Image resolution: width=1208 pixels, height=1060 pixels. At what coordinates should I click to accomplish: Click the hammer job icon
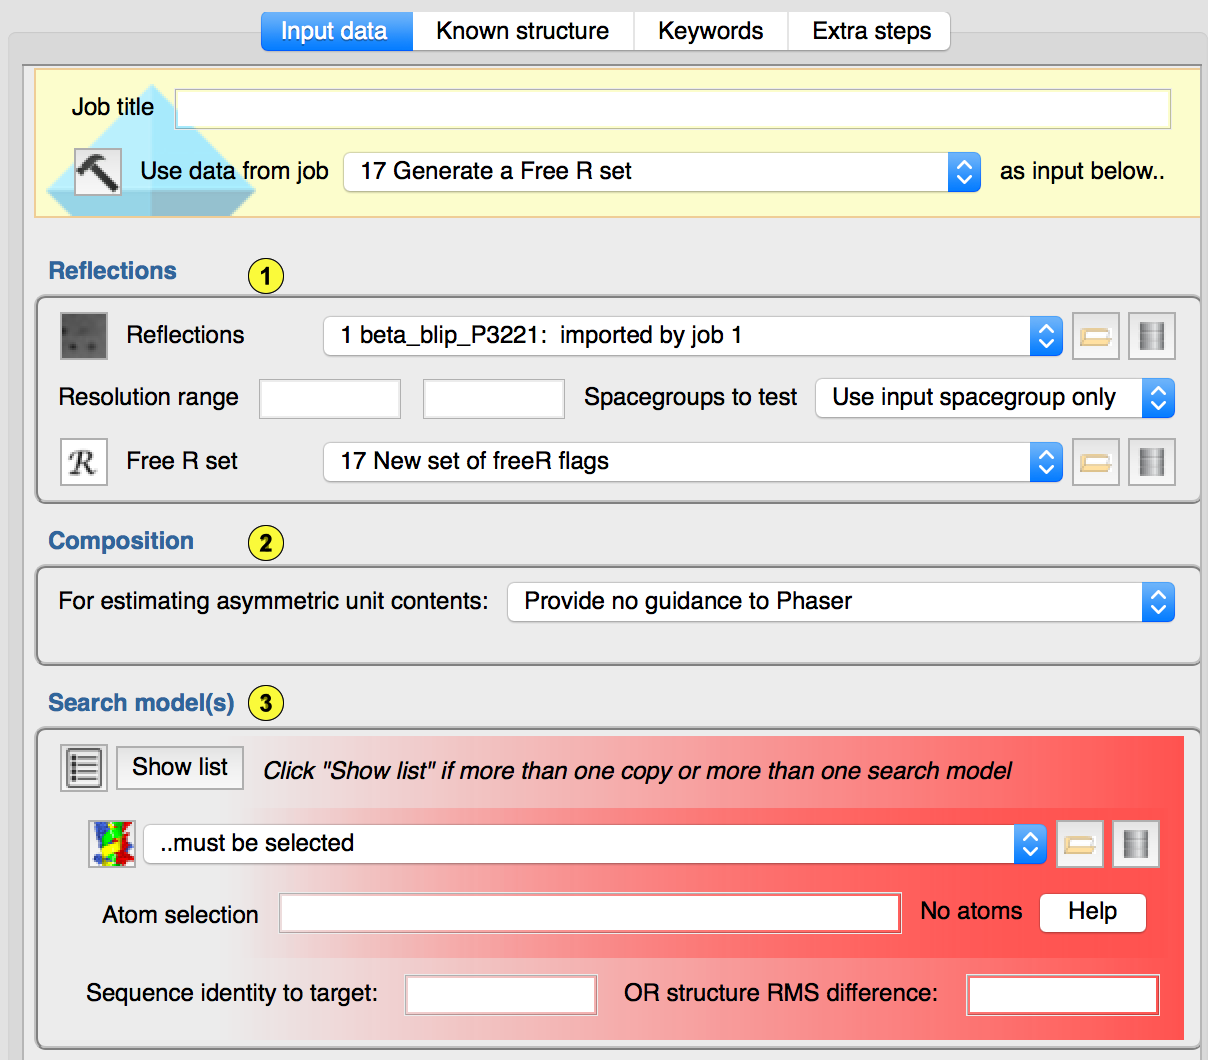pos(98,172)
